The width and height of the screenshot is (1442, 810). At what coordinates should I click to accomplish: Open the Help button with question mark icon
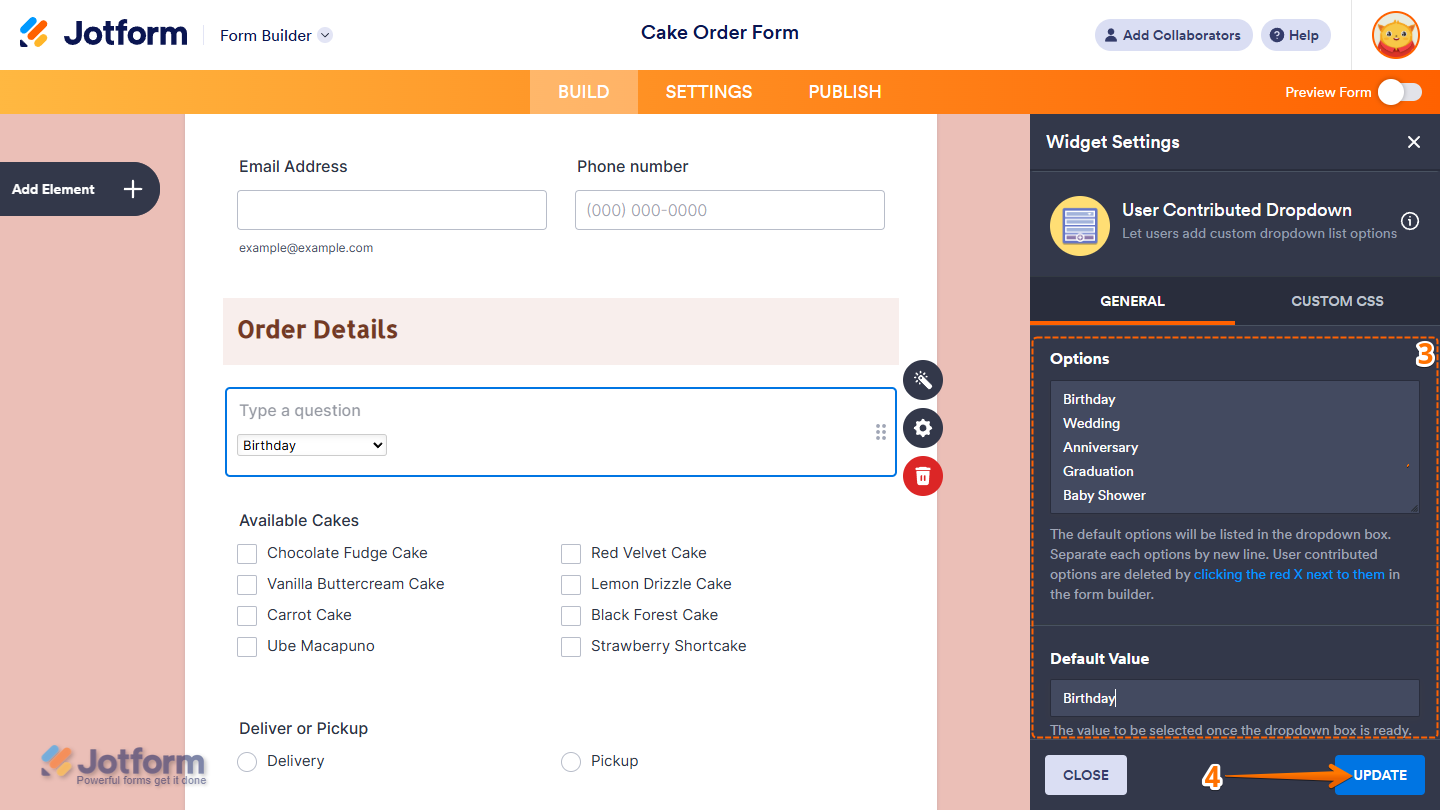pos(1295,35)
